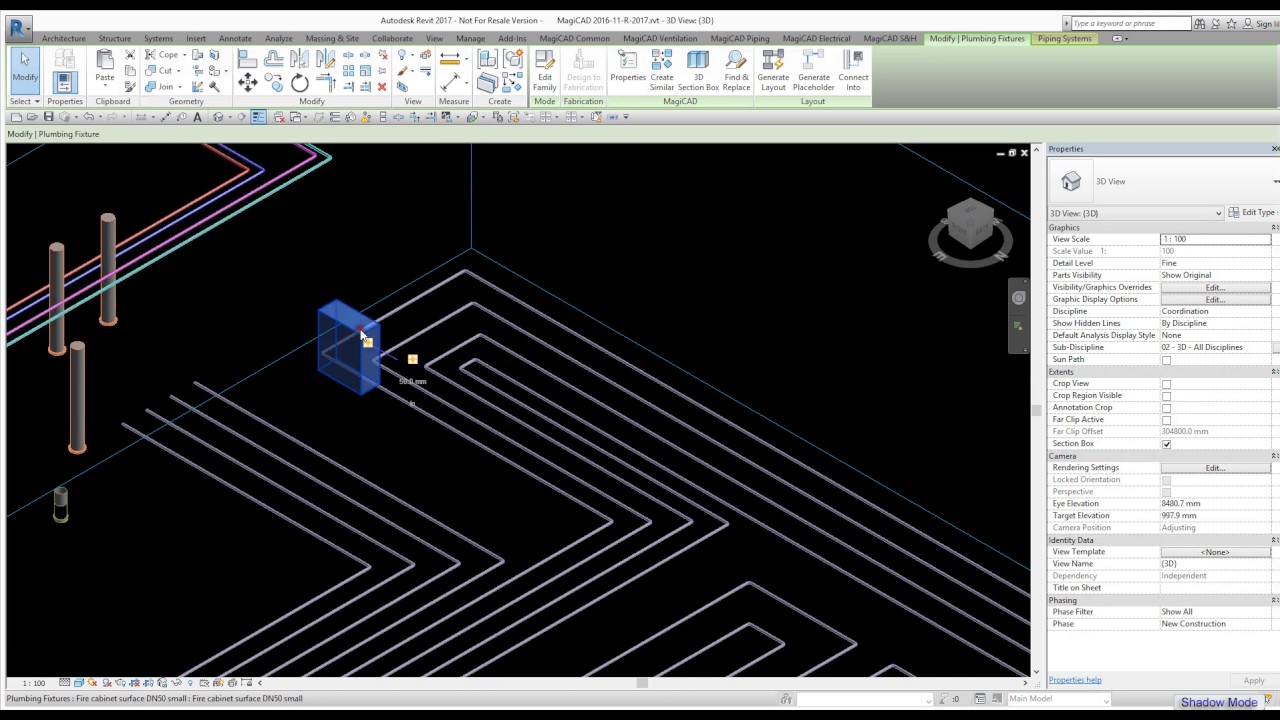1280x720 pixels.
Task: Uncheck the Section Box checkbox
Action: (1166, 444)
